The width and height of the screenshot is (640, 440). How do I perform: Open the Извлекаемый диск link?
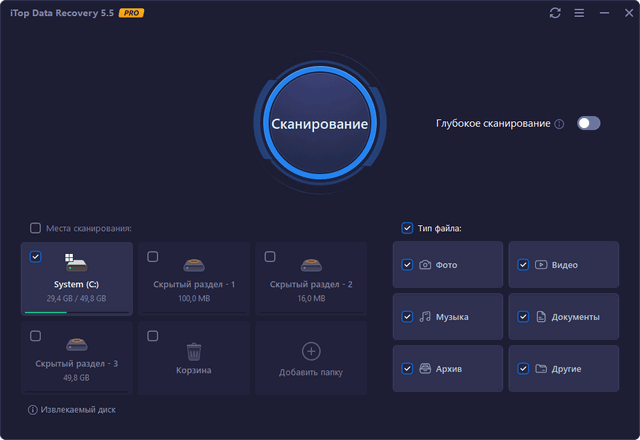coord(78,410)
